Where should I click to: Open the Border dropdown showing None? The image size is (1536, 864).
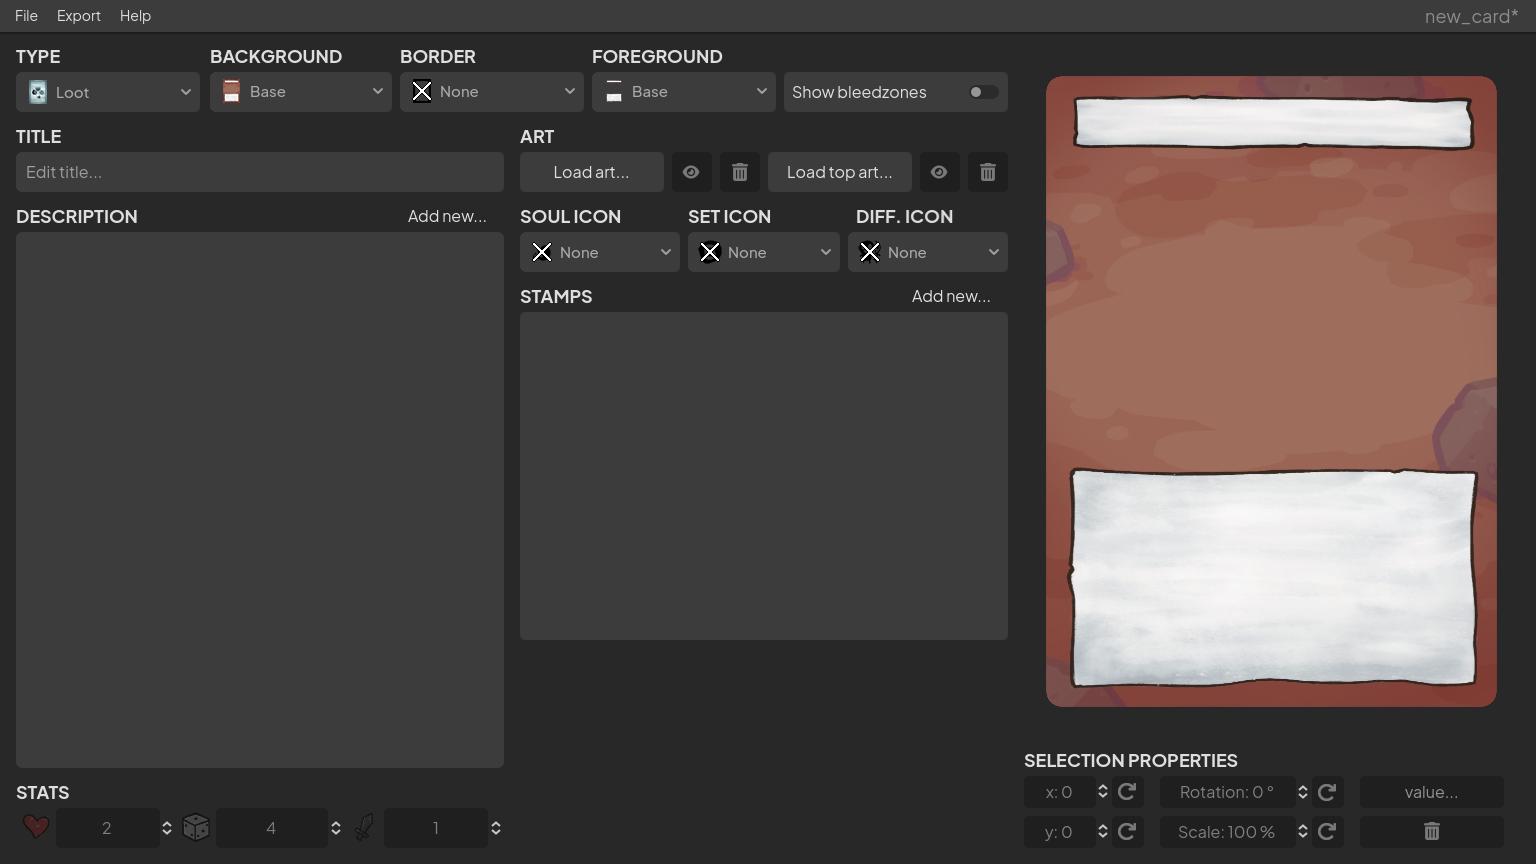492,92
